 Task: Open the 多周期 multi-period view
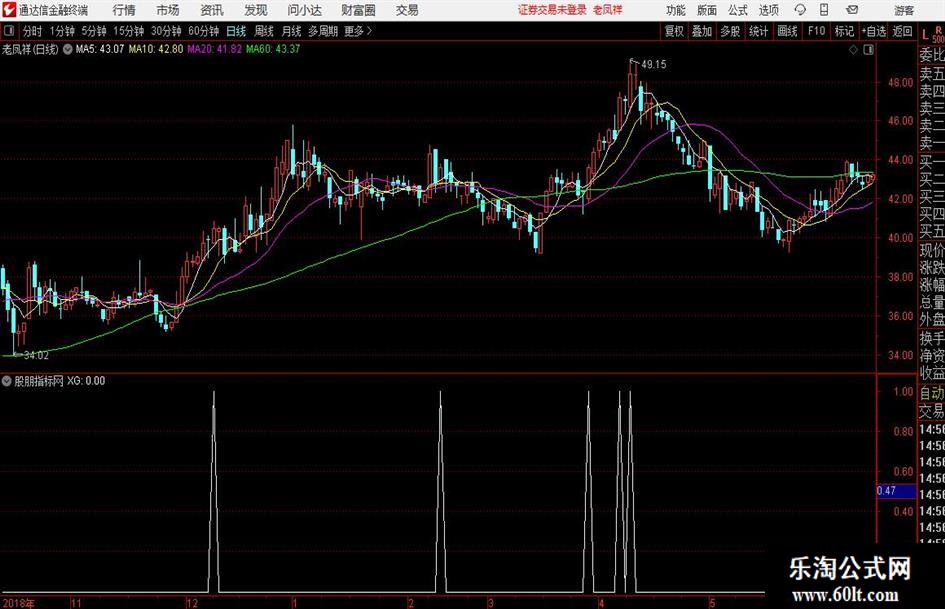pyautogui.click(x=323, y=31)
